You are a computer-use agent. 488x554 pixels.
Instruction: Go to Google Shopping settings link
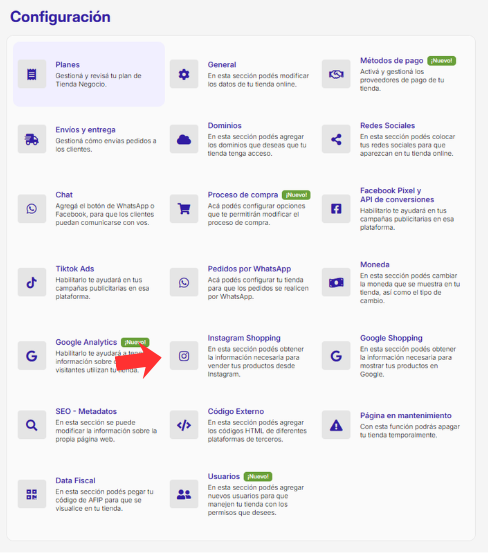coord(391,338)
